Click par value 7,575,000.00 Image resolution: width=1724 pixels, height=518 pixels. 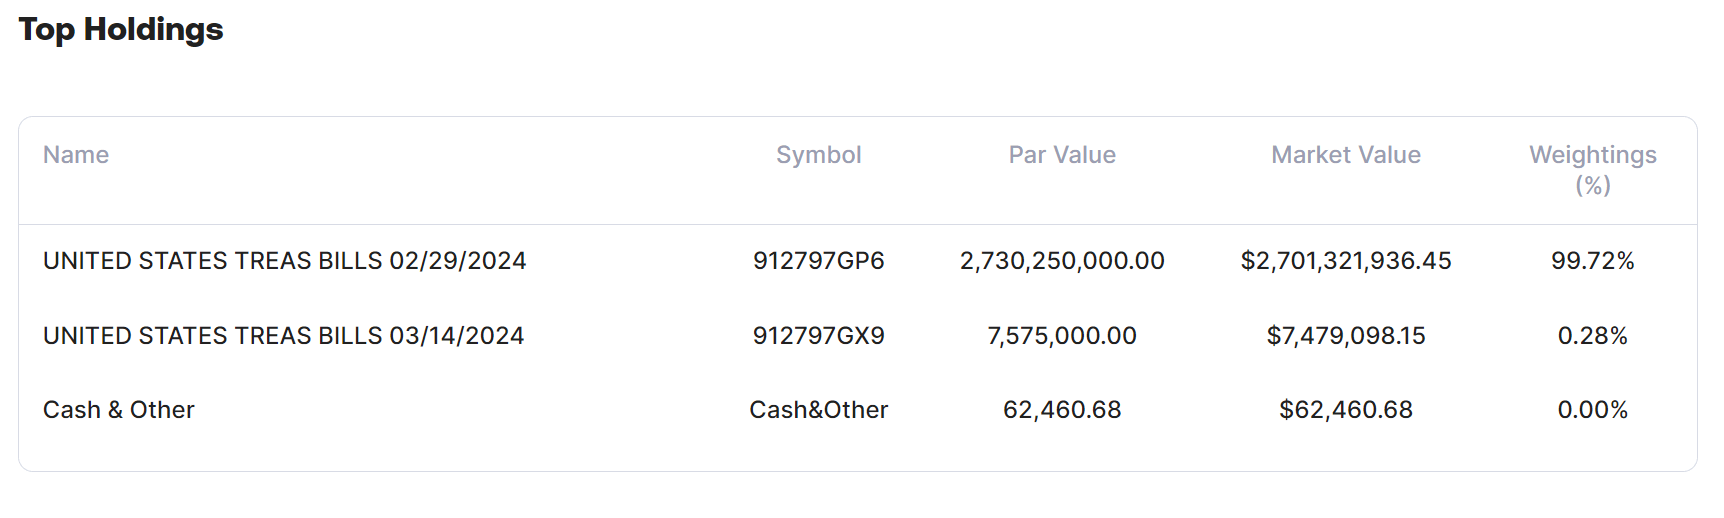1062,336
